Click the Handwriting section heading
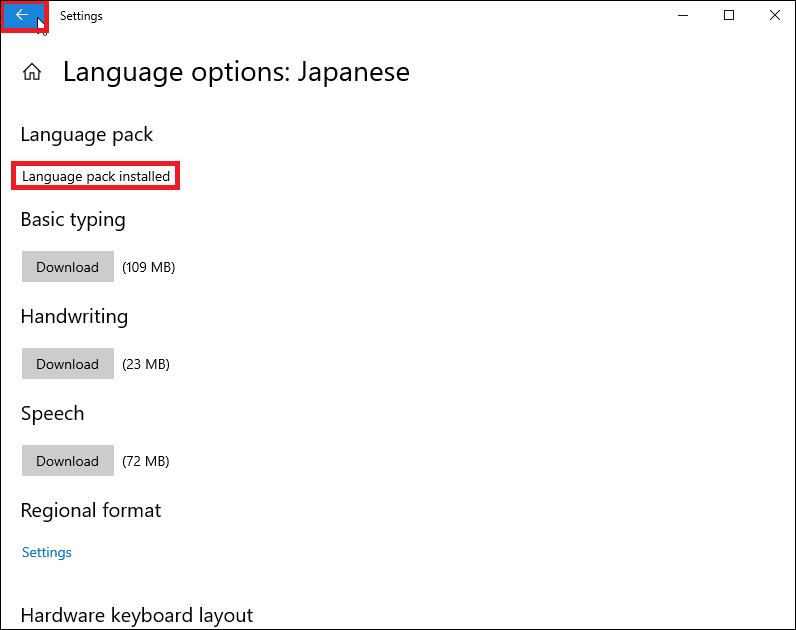The image size is (796, 630). pos(74,317)
